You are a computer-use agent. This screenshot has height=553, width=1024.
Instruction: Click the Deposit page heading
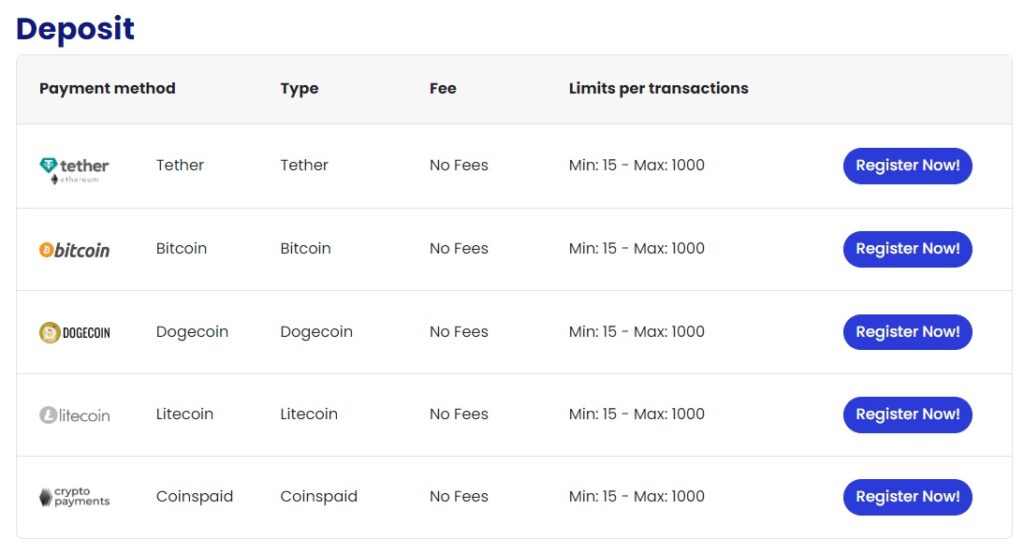click(75, 29)
